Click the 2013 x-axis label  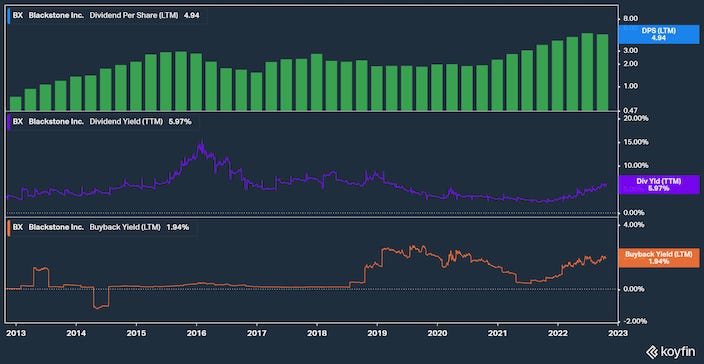pos(16,333)
